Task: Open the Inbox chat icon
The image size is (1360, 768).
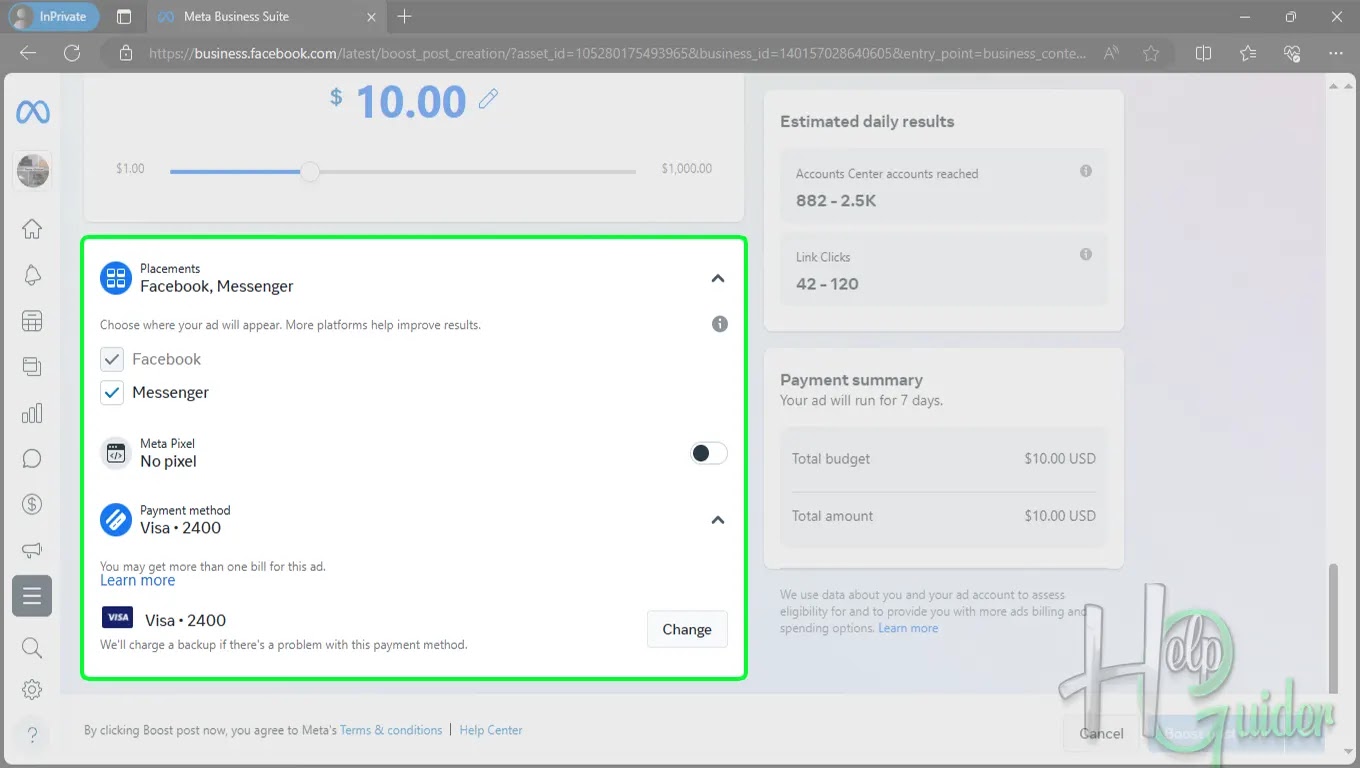Action: click(x=32, y=459)
